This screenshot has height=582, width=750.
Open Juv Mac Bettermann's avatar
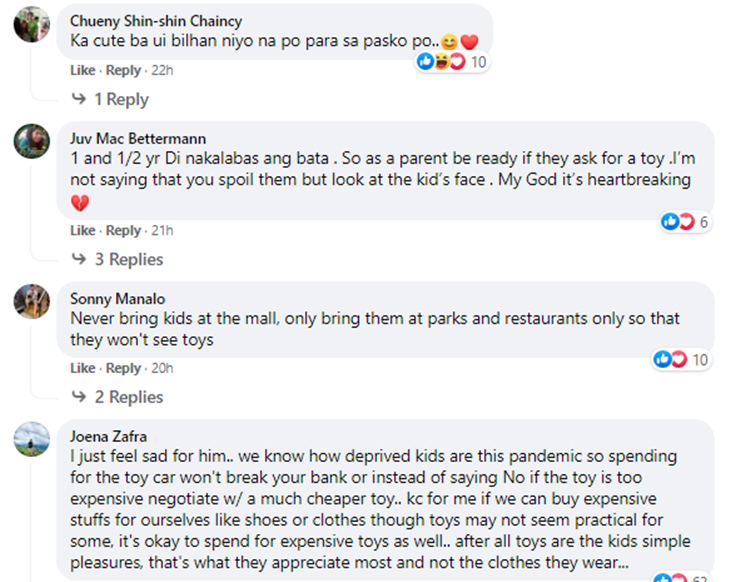pos(32,141)
